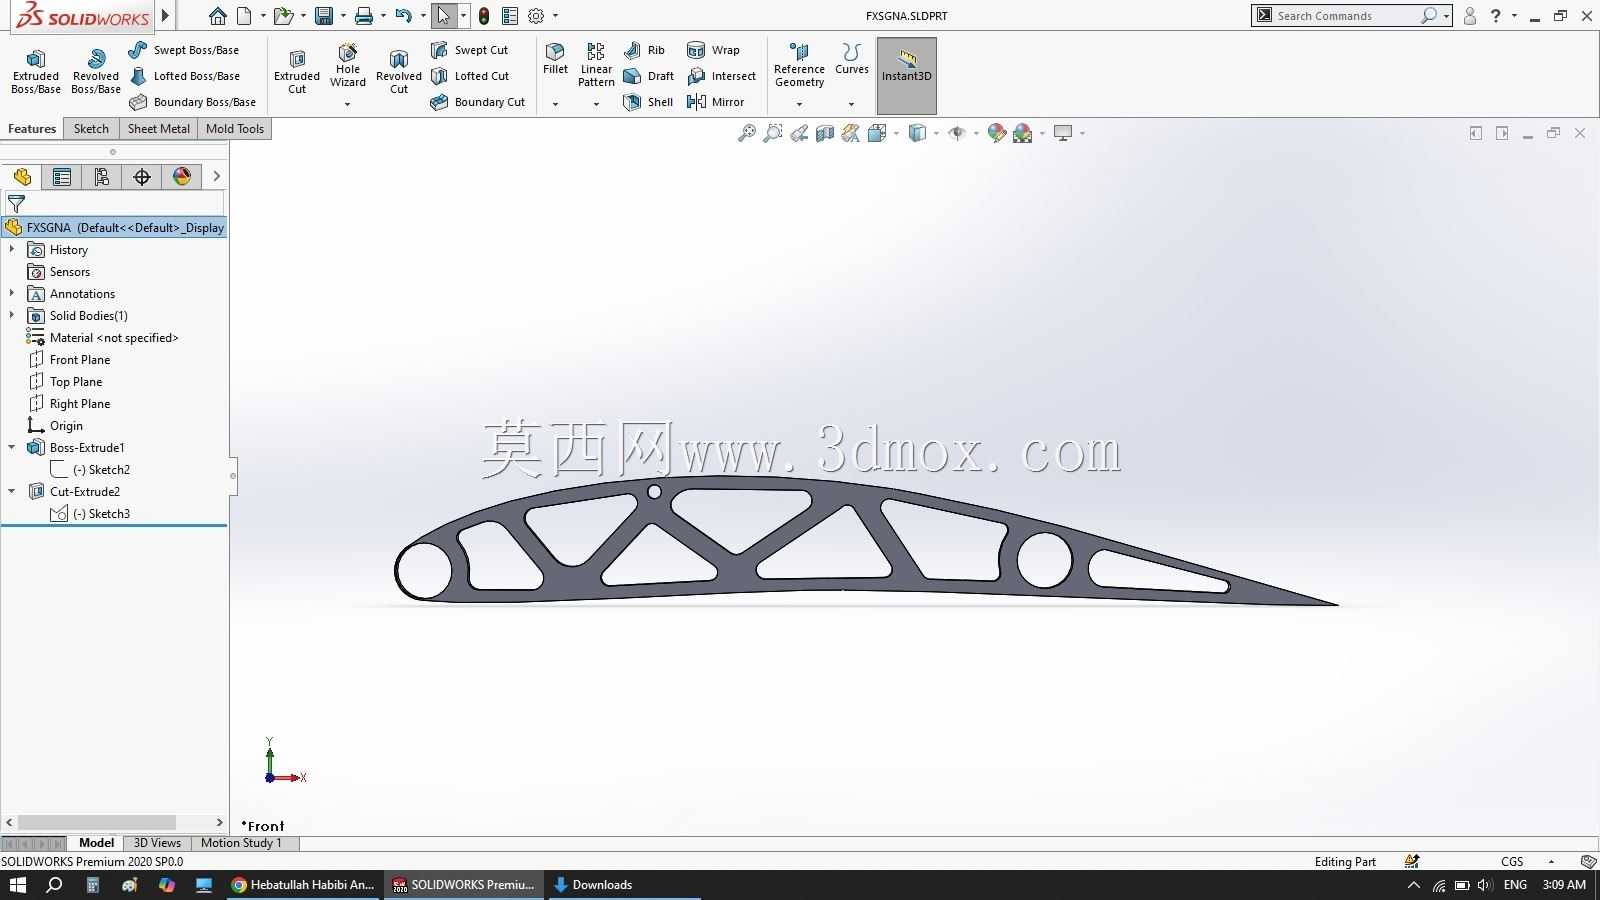Image resolution: width=1600 pixels, height=900 pixels.
Task: Select the Swept Cut tool
Action: tap(470, 50)
